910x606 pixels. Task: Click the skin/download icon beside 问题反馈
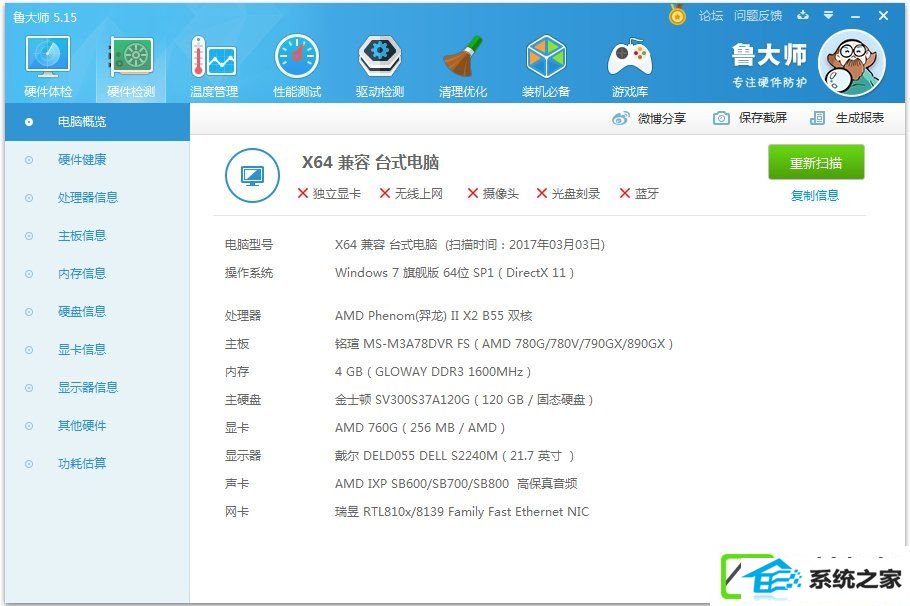click(x=803, y=16)
